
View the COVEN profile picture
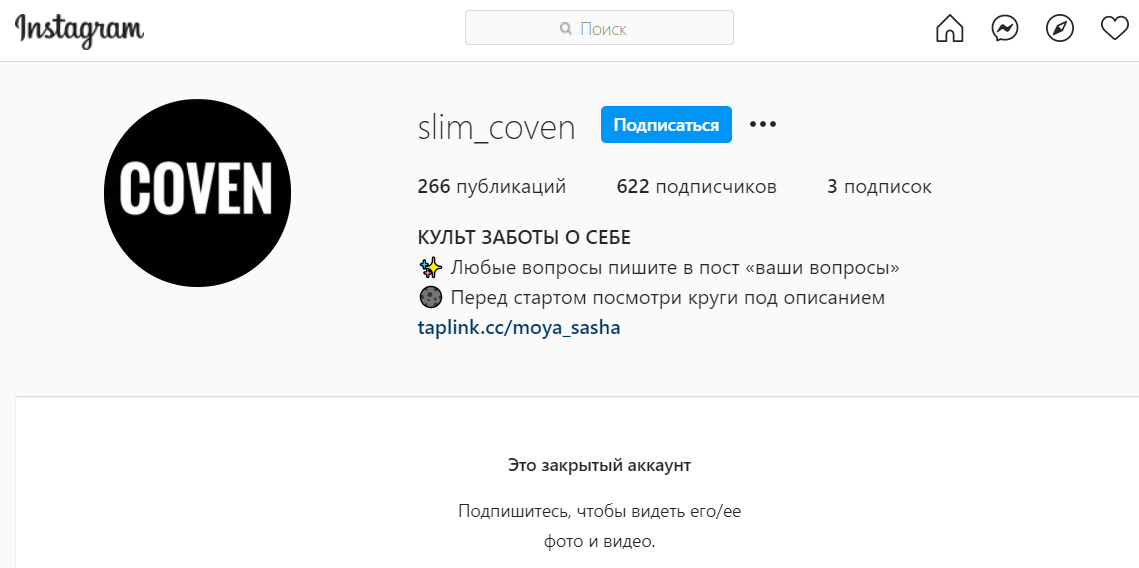click(x=198, y=193)
